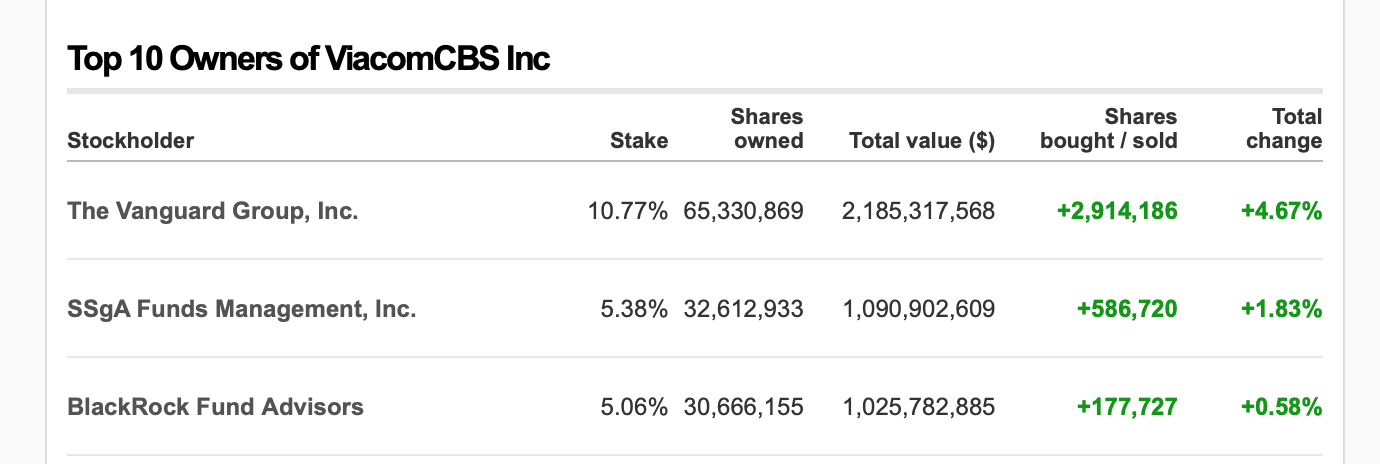
Task: Click the +1.83% total change value
Action: (x=1281, y=309)
